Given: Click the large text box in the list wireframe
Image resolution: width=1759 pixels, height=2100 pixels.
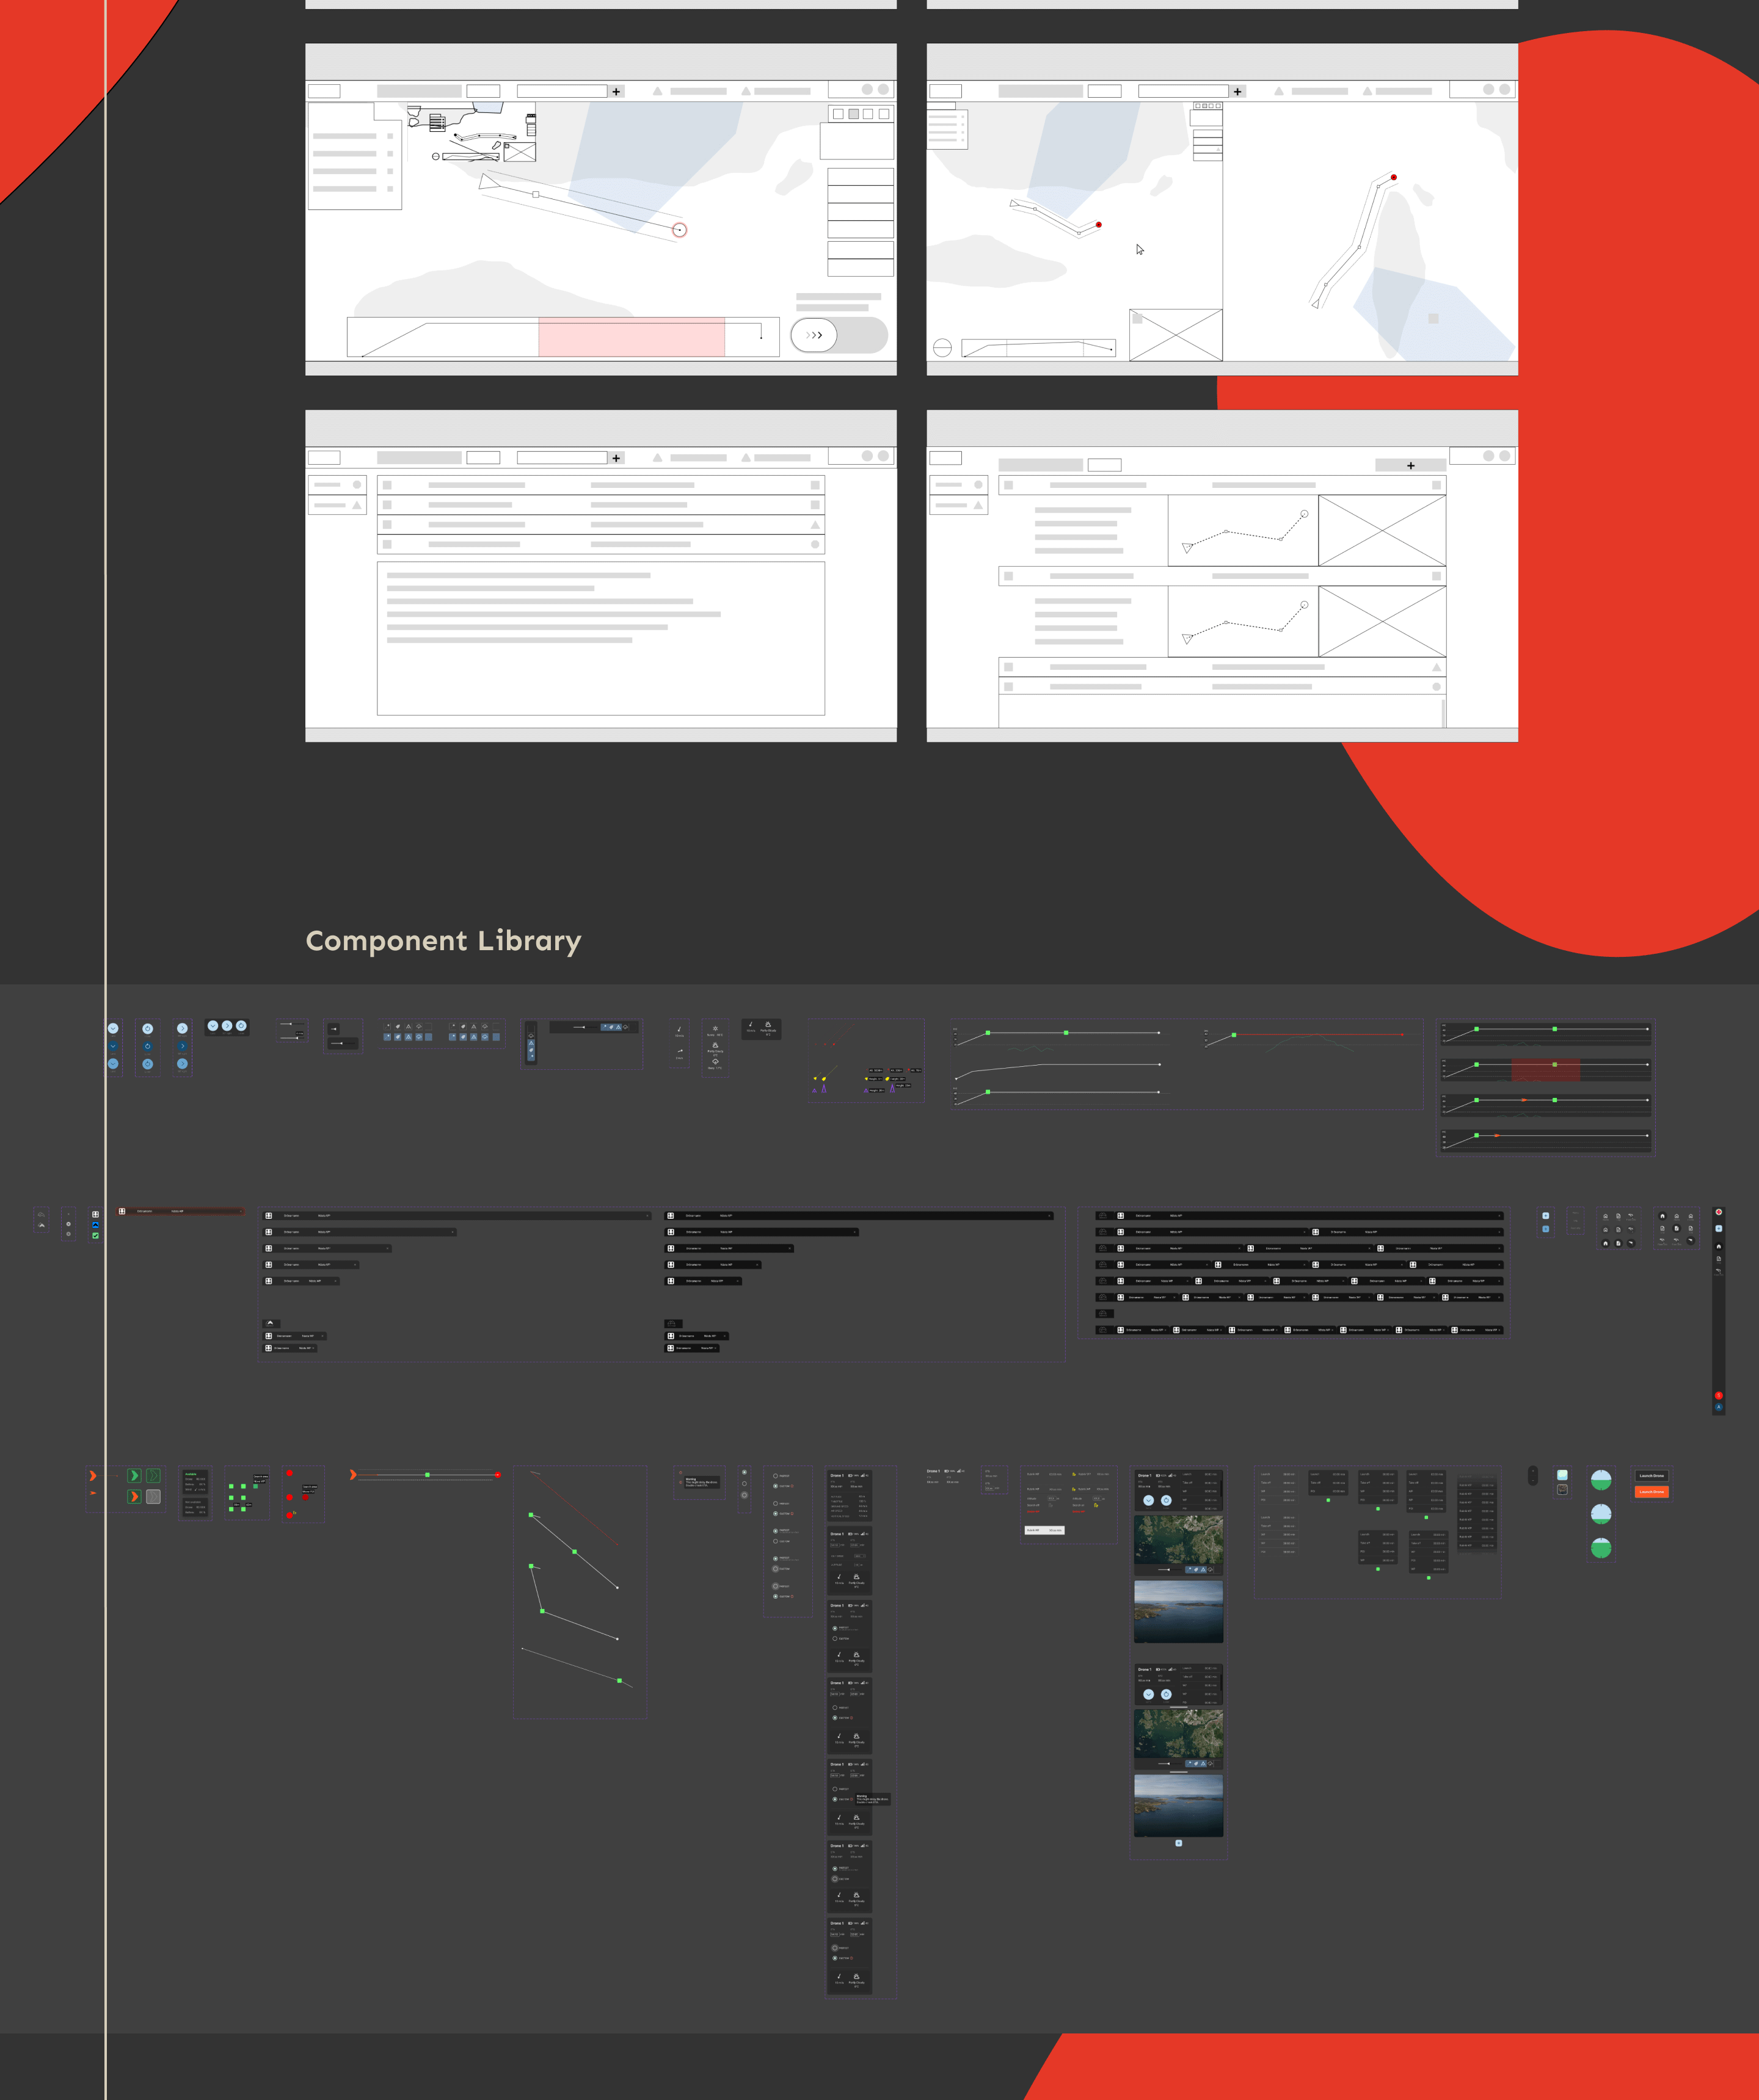Looking at the screenshot, I should coord(601,638).
